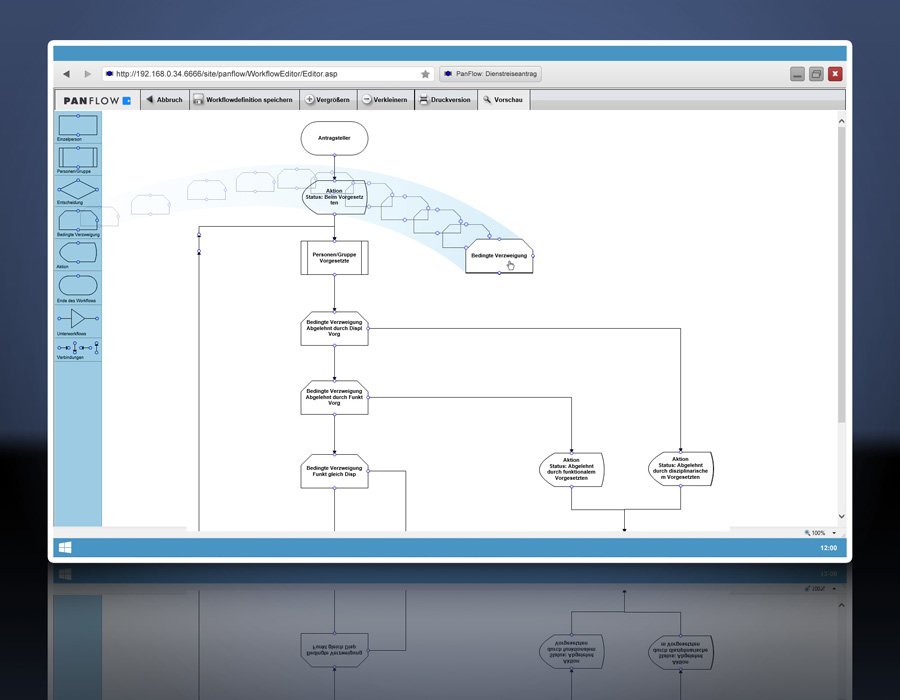900x700 pixels.
Task: Open the Druckversion print view
Action: 445,99
